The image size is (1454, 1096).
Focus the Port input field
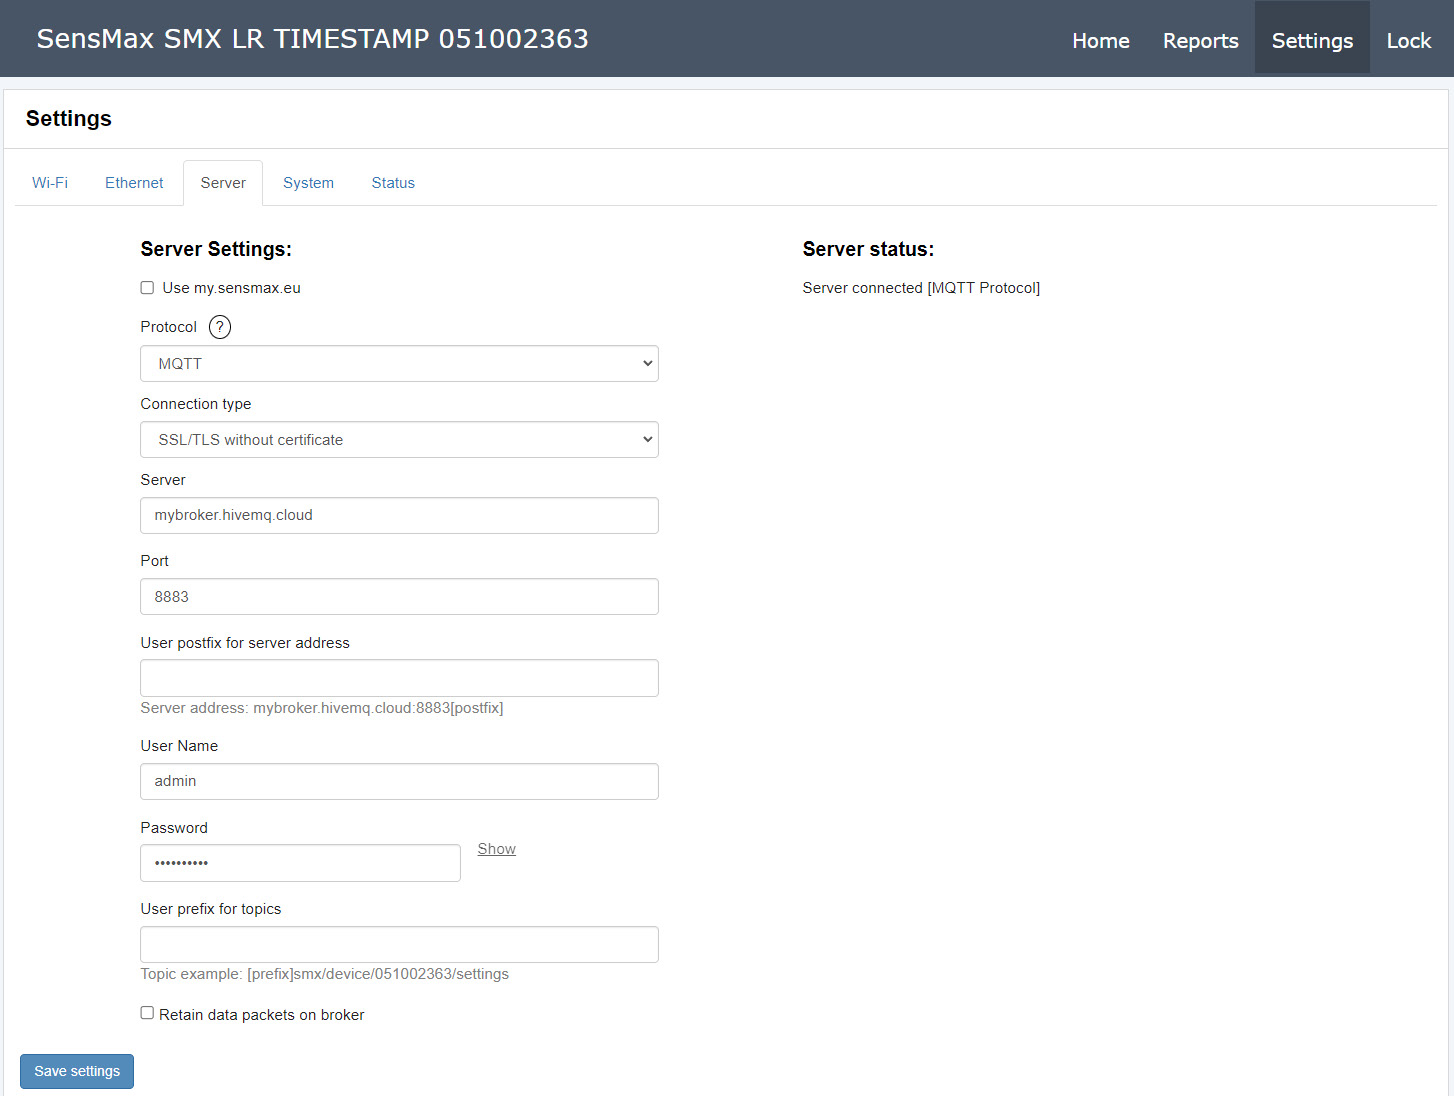click(399, 597)
